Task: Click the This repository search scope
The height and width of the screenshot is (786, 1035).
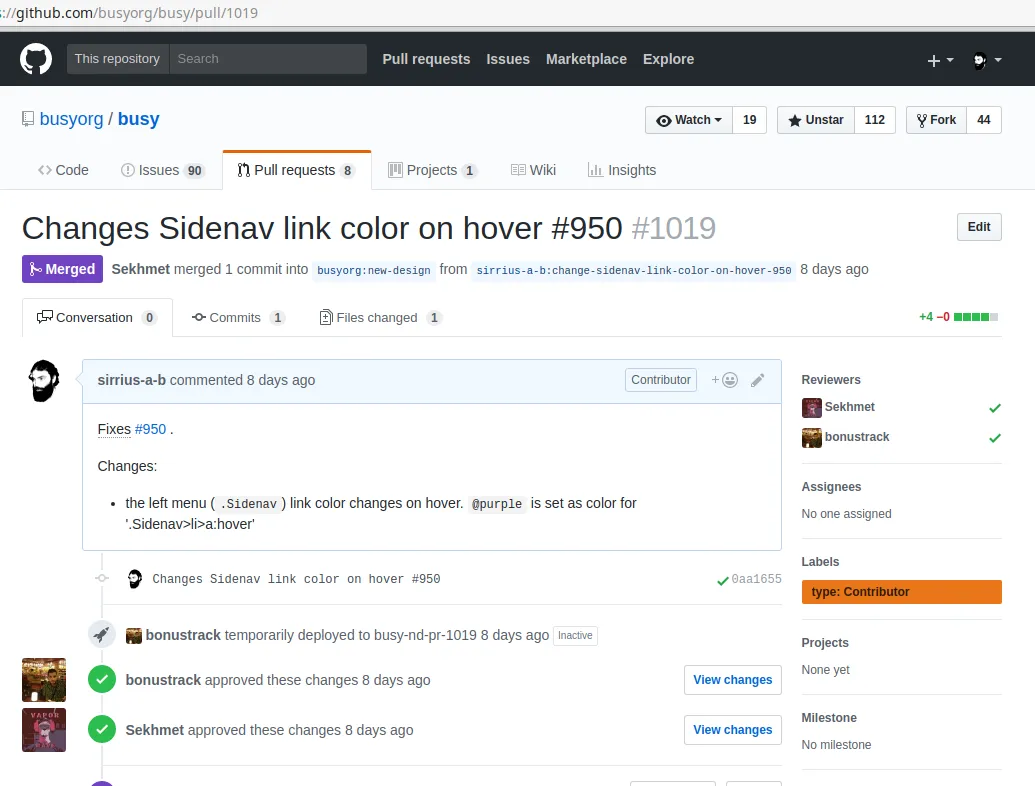Action: point(117,59)
